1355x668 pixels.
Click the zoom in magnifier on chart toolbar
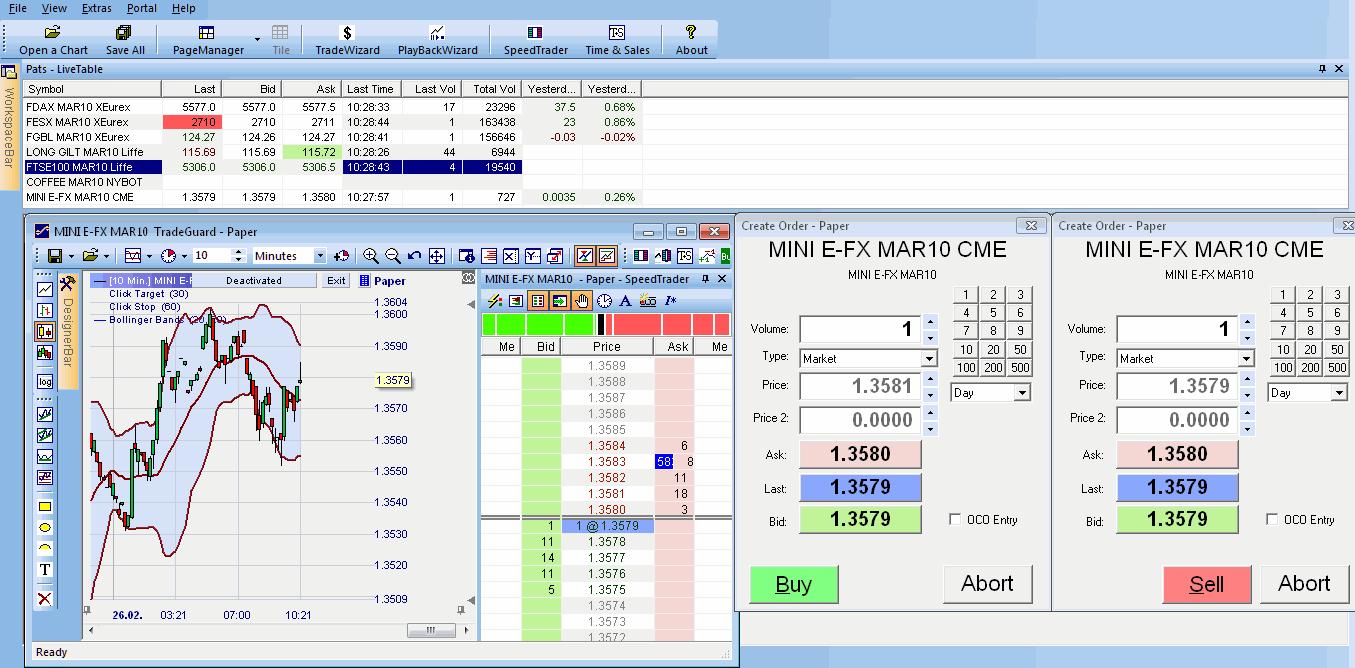coord(371,256)
